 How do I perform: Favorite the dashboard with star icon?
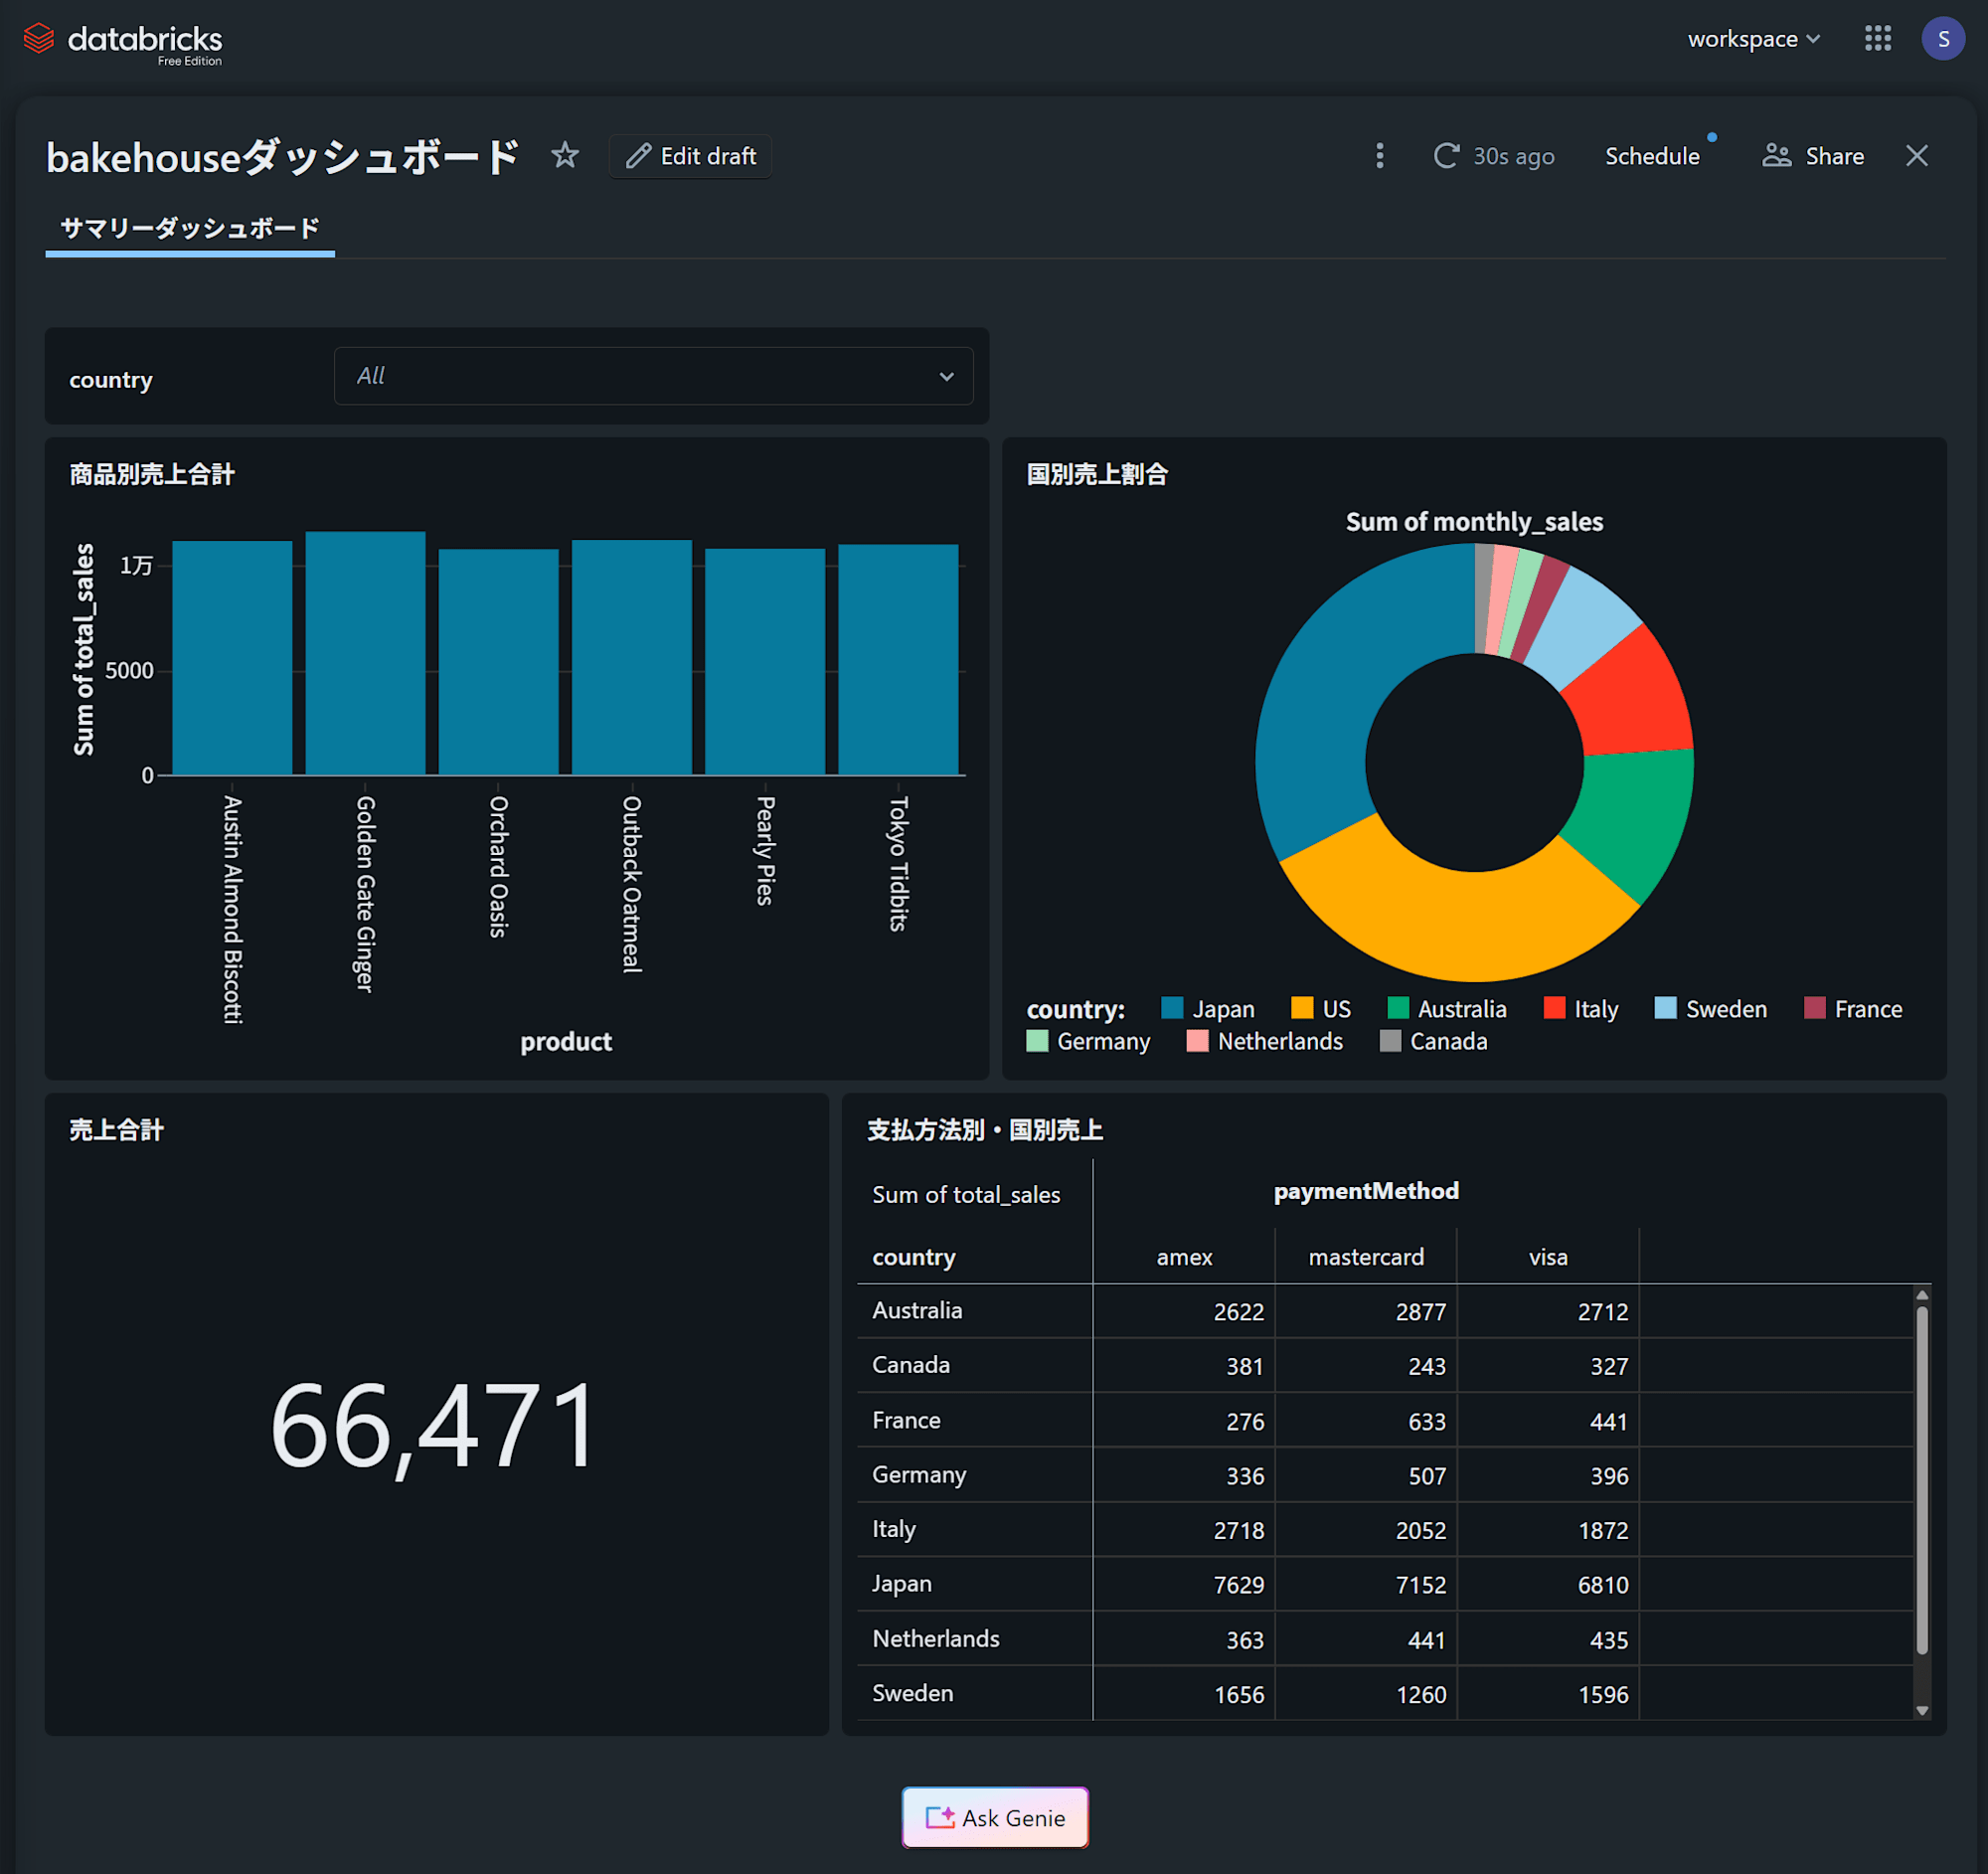tap(565, 156)
